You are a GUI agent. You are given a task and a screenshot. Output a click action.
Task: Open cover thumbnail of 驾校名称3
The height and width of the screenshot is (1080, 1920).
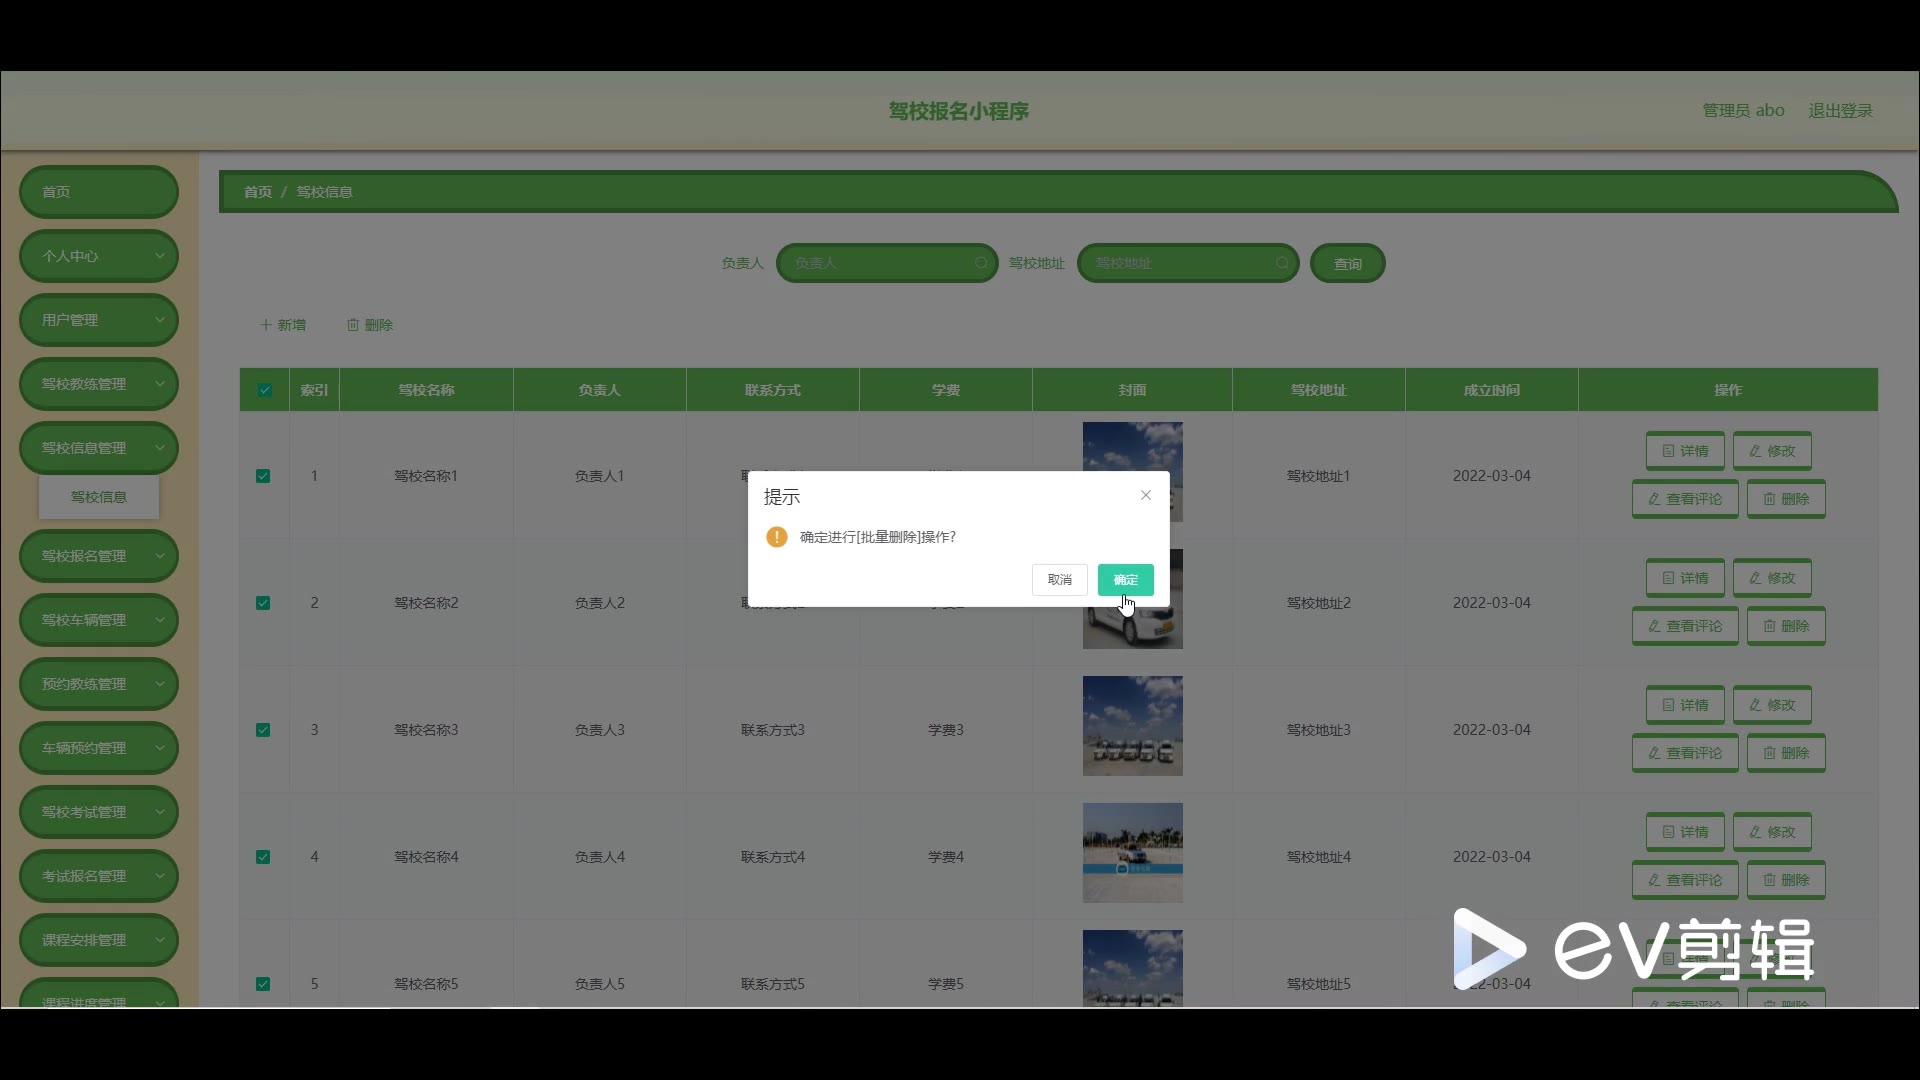(1132, 726)
